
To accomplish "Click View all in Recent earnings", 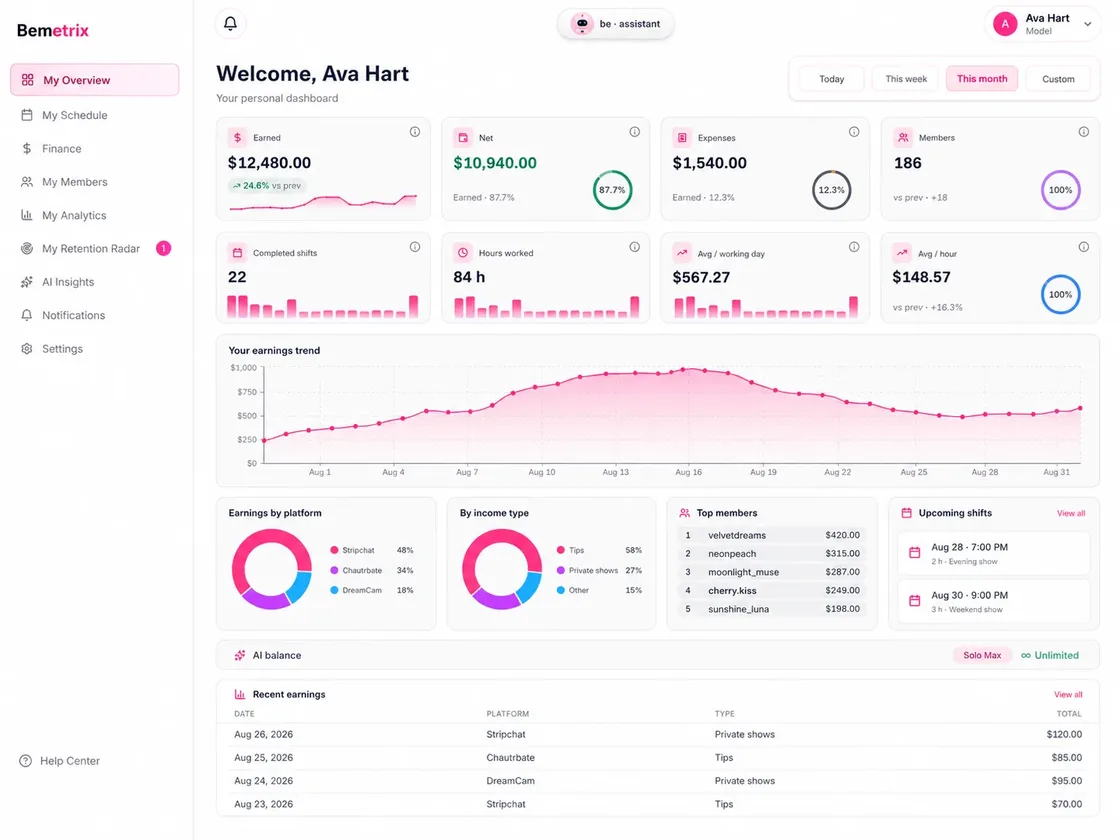I will [1068, 694].
